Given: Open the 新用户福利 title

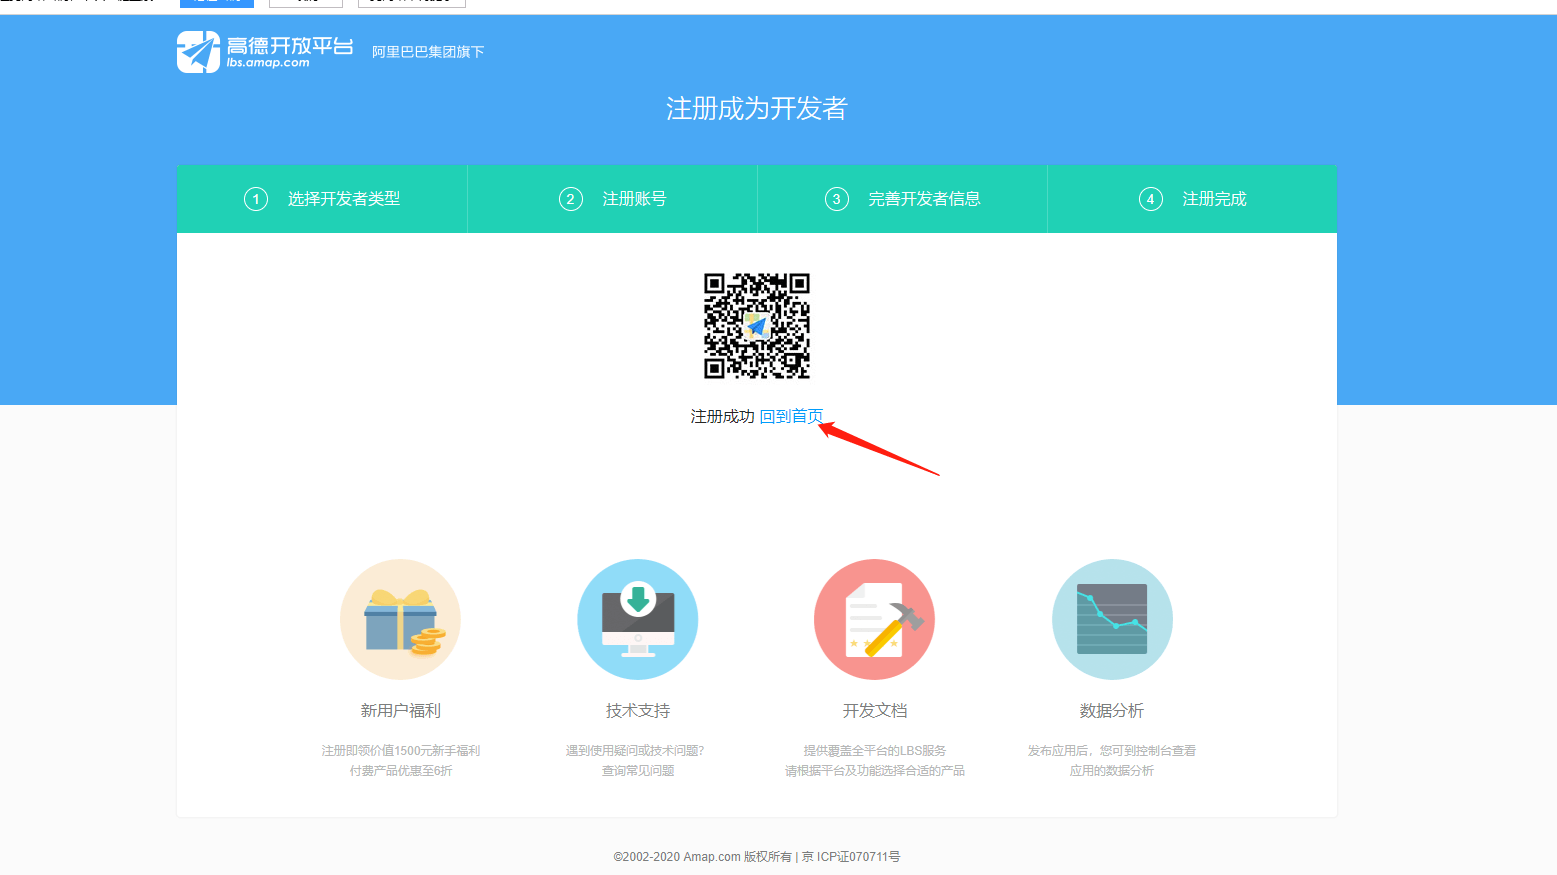Looking at the screenshot, I should pos(401,710).
